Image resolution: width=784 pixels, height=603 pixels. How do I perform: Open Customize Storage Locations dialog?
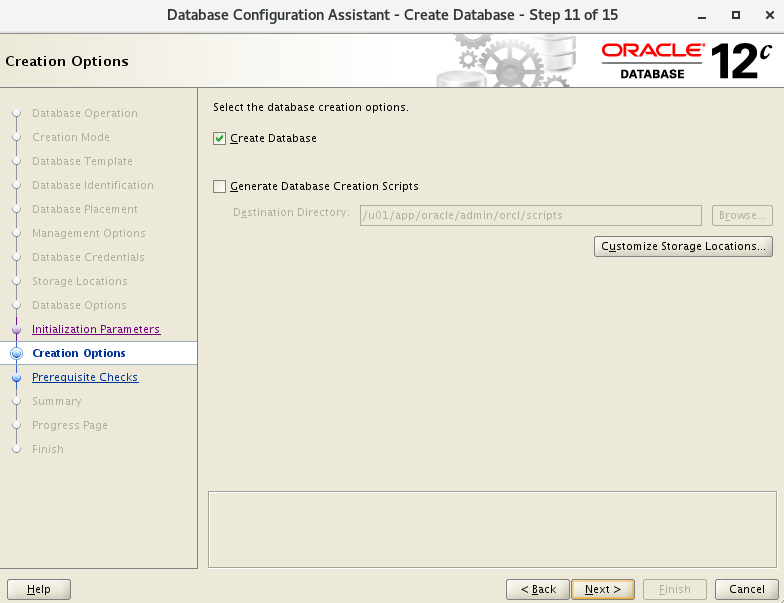683,246
